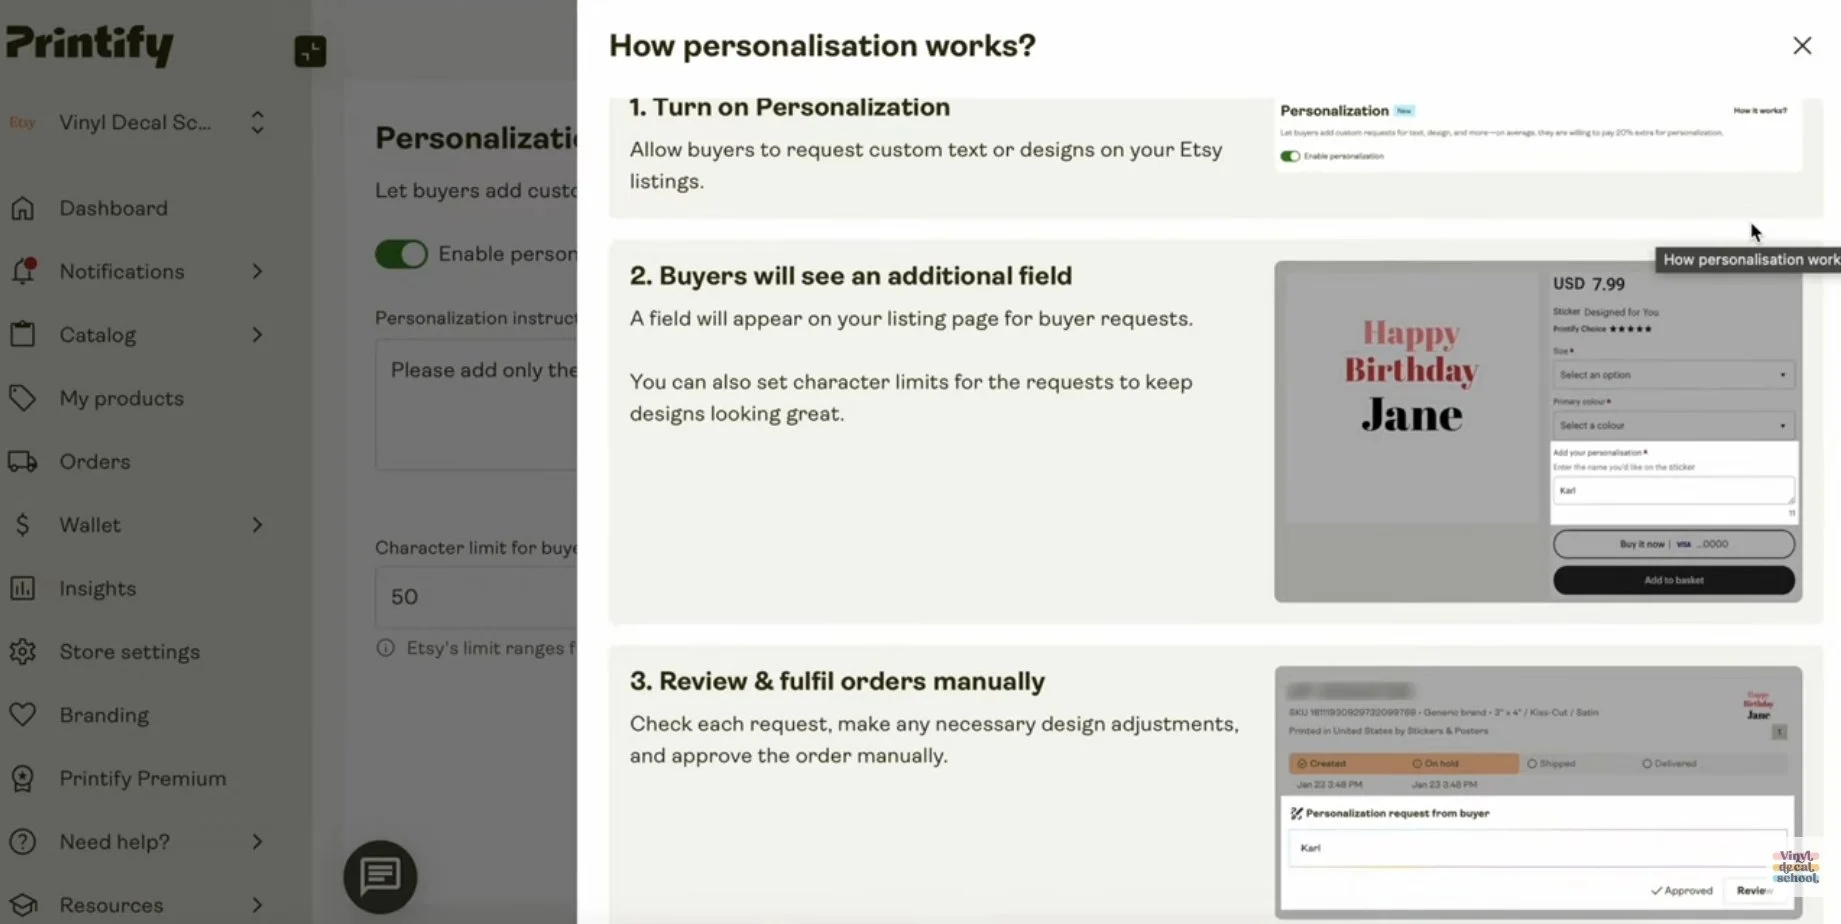Expand the Resources submenu chevron
1841x924 pixels.
click(x=257, y=905)
